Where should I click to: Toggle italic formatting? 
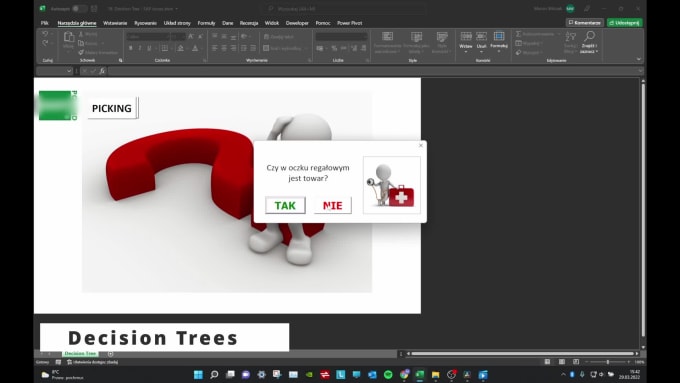(x=140, y=48)
